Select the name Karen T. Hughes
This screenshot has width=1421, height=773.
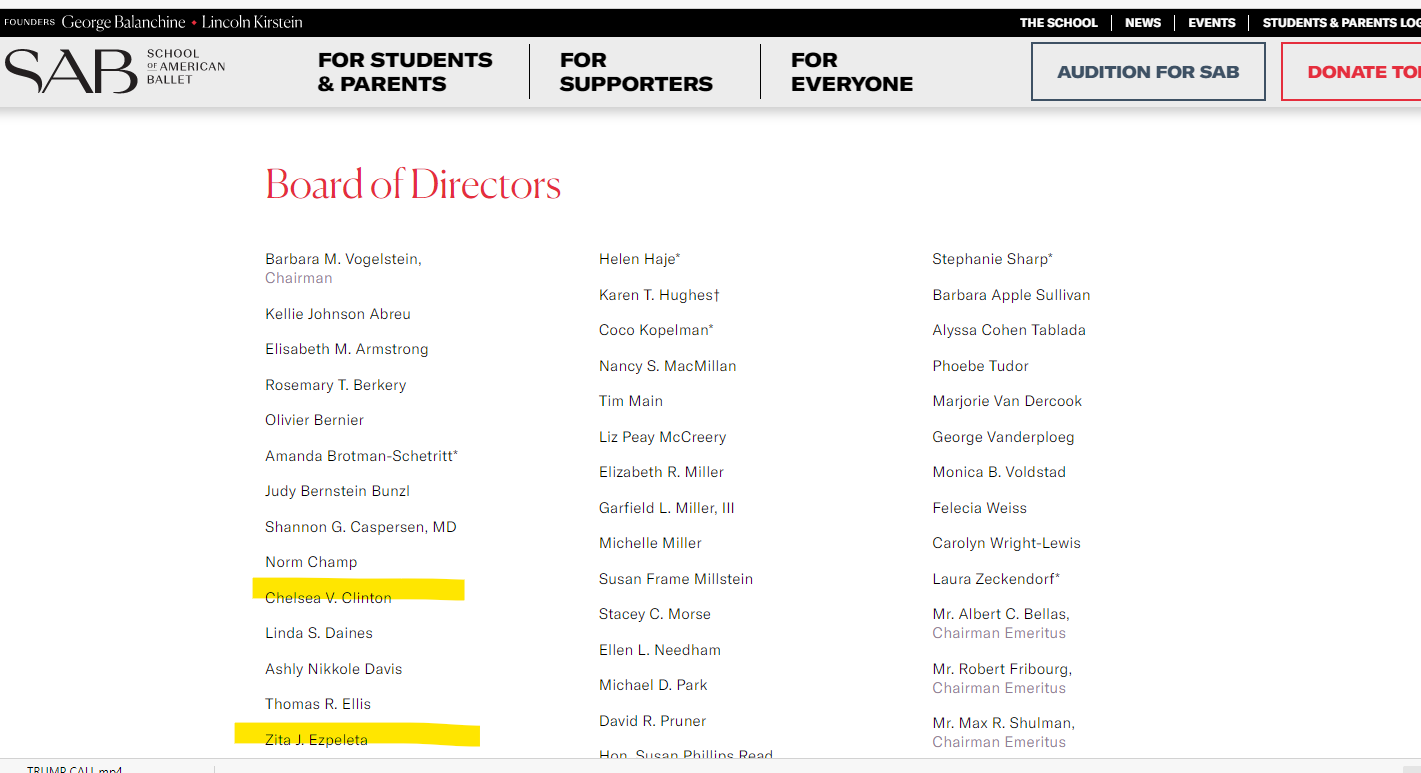[x=659, y=295]
